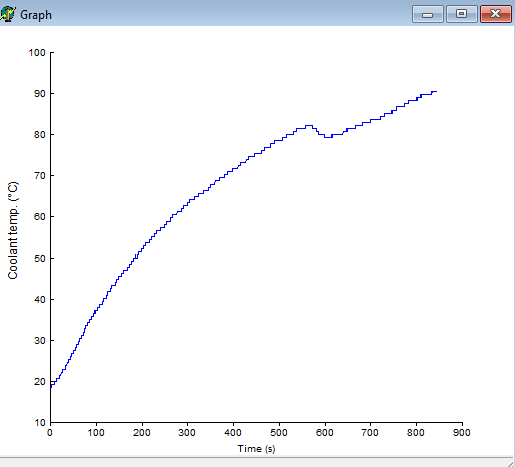The width and height of the screenshot is (515, 467).
Task: Click the y-axis value 20
Action: [39, 382]
